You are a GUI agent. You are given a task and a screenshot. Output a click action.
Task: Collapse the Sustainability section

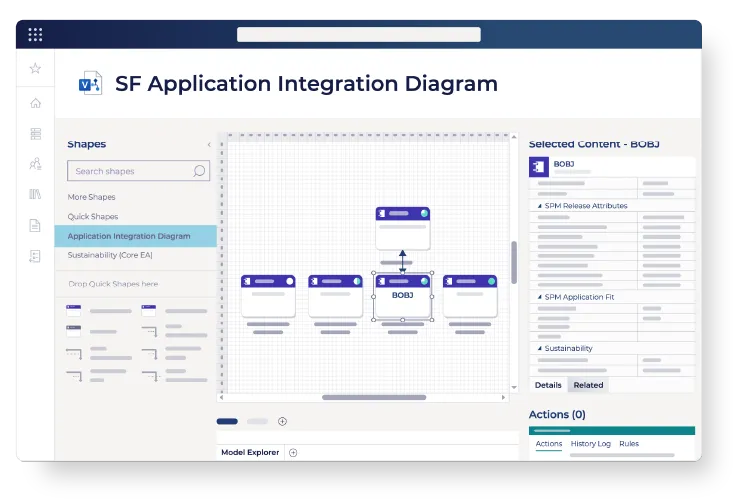tap(539, 349)
